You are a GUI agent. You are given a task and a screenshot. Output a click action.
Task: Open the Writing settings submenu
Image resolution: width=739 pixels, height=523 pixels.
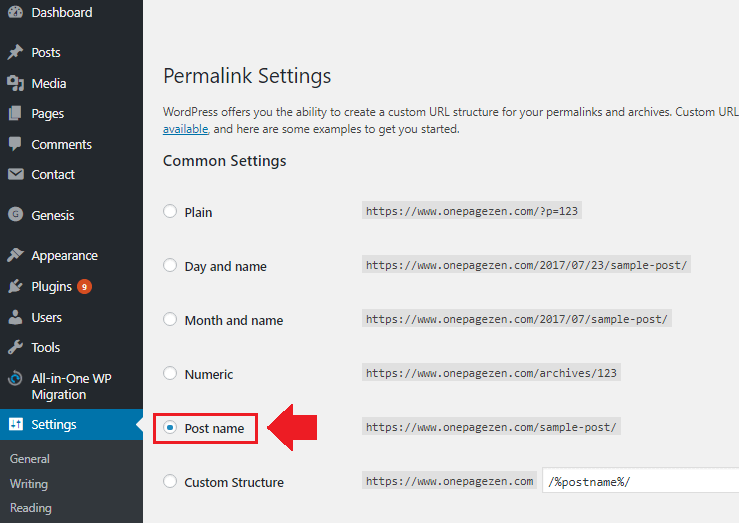click(29, 484)
